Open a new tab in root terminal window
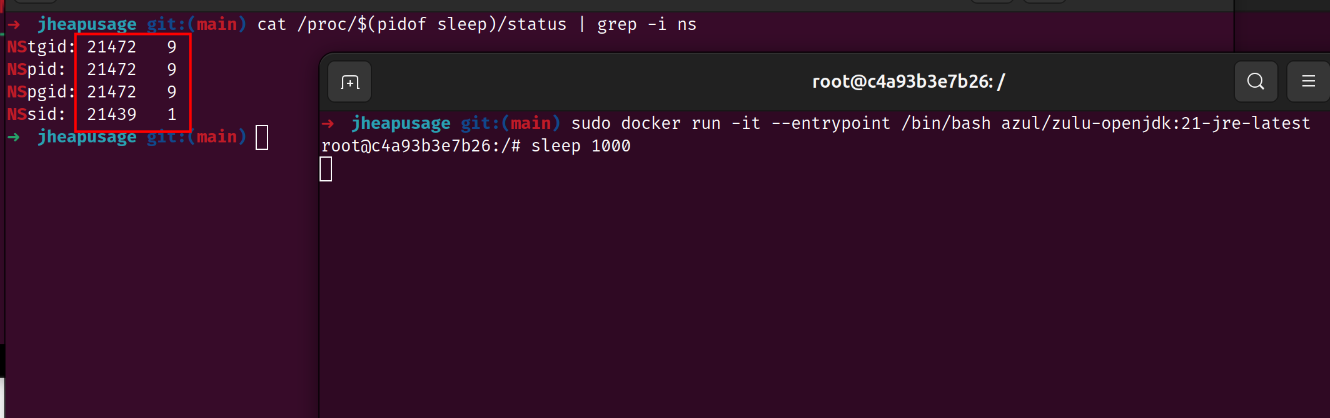The image size is (1330, 418). click(350, 82)
